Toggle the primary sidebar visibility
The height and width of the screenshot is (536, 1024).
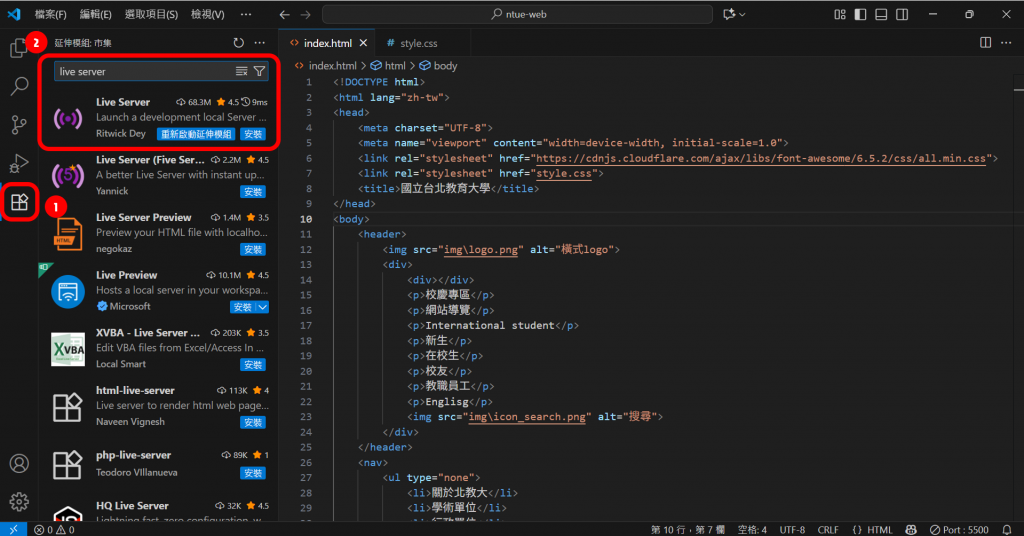(861, 14)
